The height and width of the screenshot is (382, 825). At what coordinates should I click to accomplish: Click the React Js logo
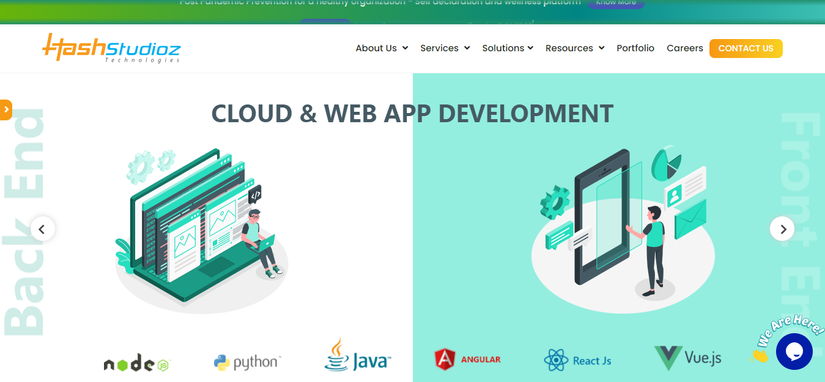(578, 360)
